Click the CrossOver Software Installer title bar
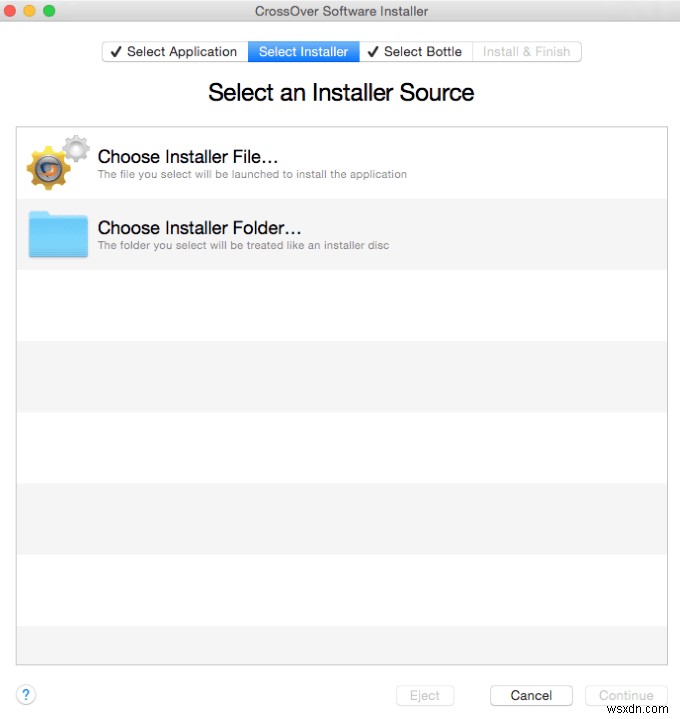This screenshot has width=680, height=719. (341, 11)
